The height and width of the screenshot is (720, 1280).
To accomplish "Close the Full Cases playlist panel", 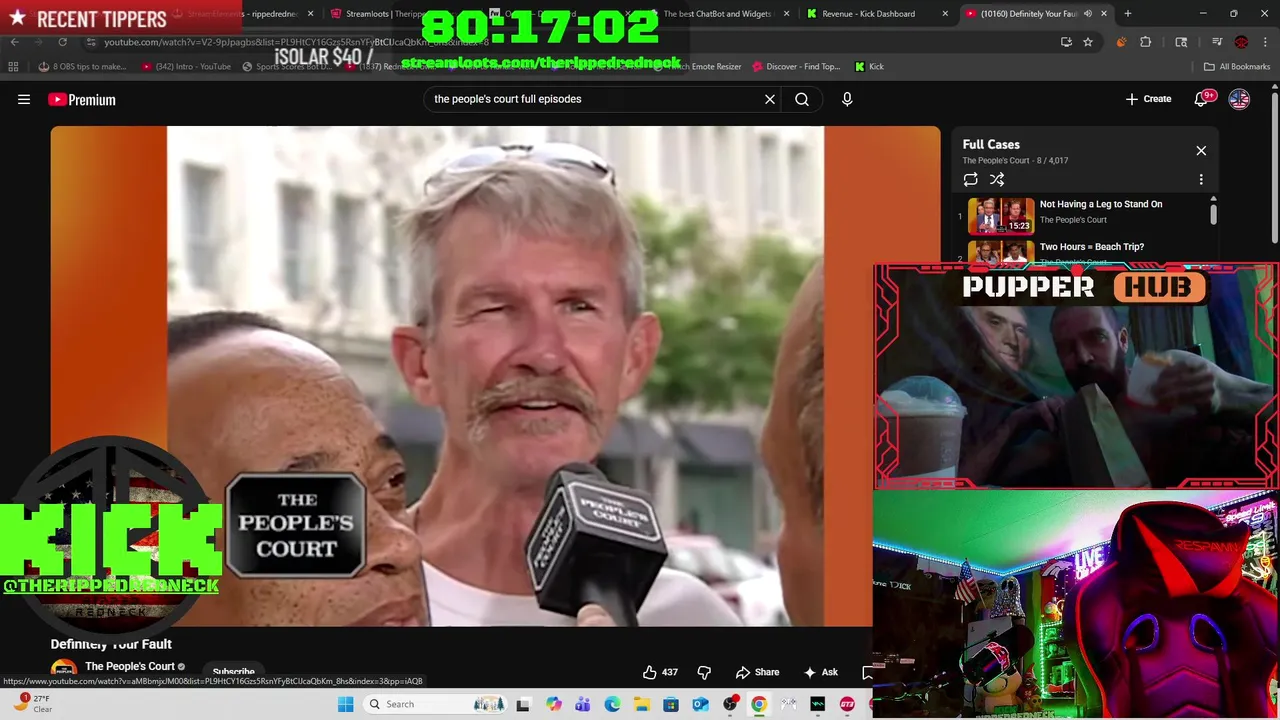I will point(1201,151).
